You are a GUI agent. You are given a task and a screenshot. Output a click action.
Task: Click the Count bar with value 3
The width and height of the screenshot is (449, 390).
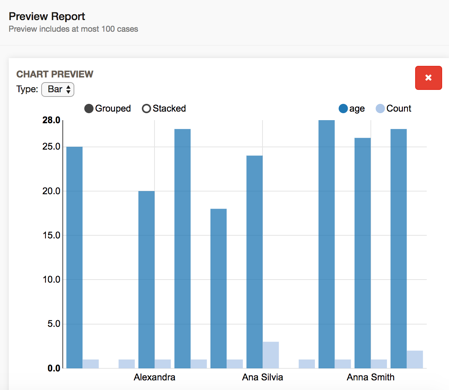pos(271,355)
